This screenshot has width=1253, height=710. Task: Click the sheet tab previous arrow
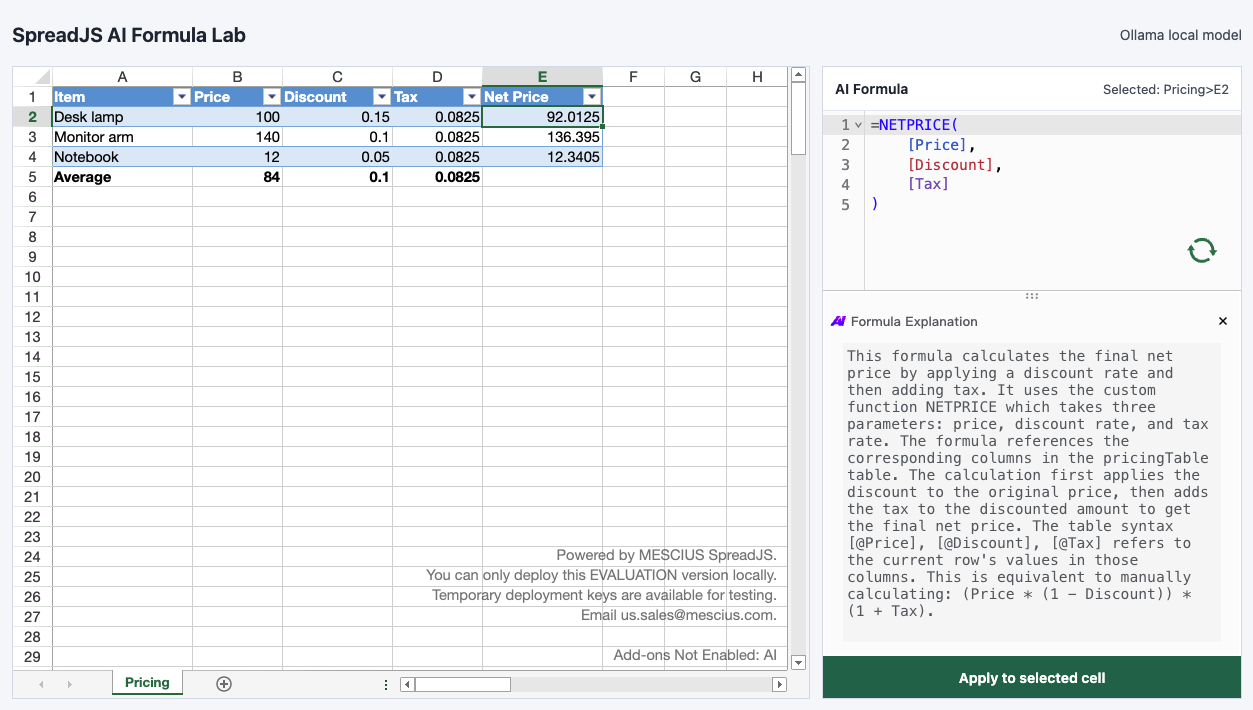click(41, 684)
